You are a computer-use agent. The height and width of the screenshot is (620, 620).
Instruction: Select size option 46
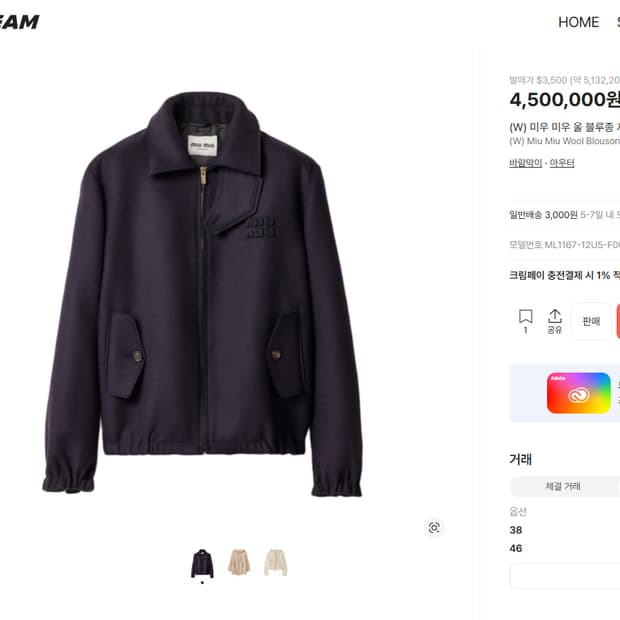[516, 548]
